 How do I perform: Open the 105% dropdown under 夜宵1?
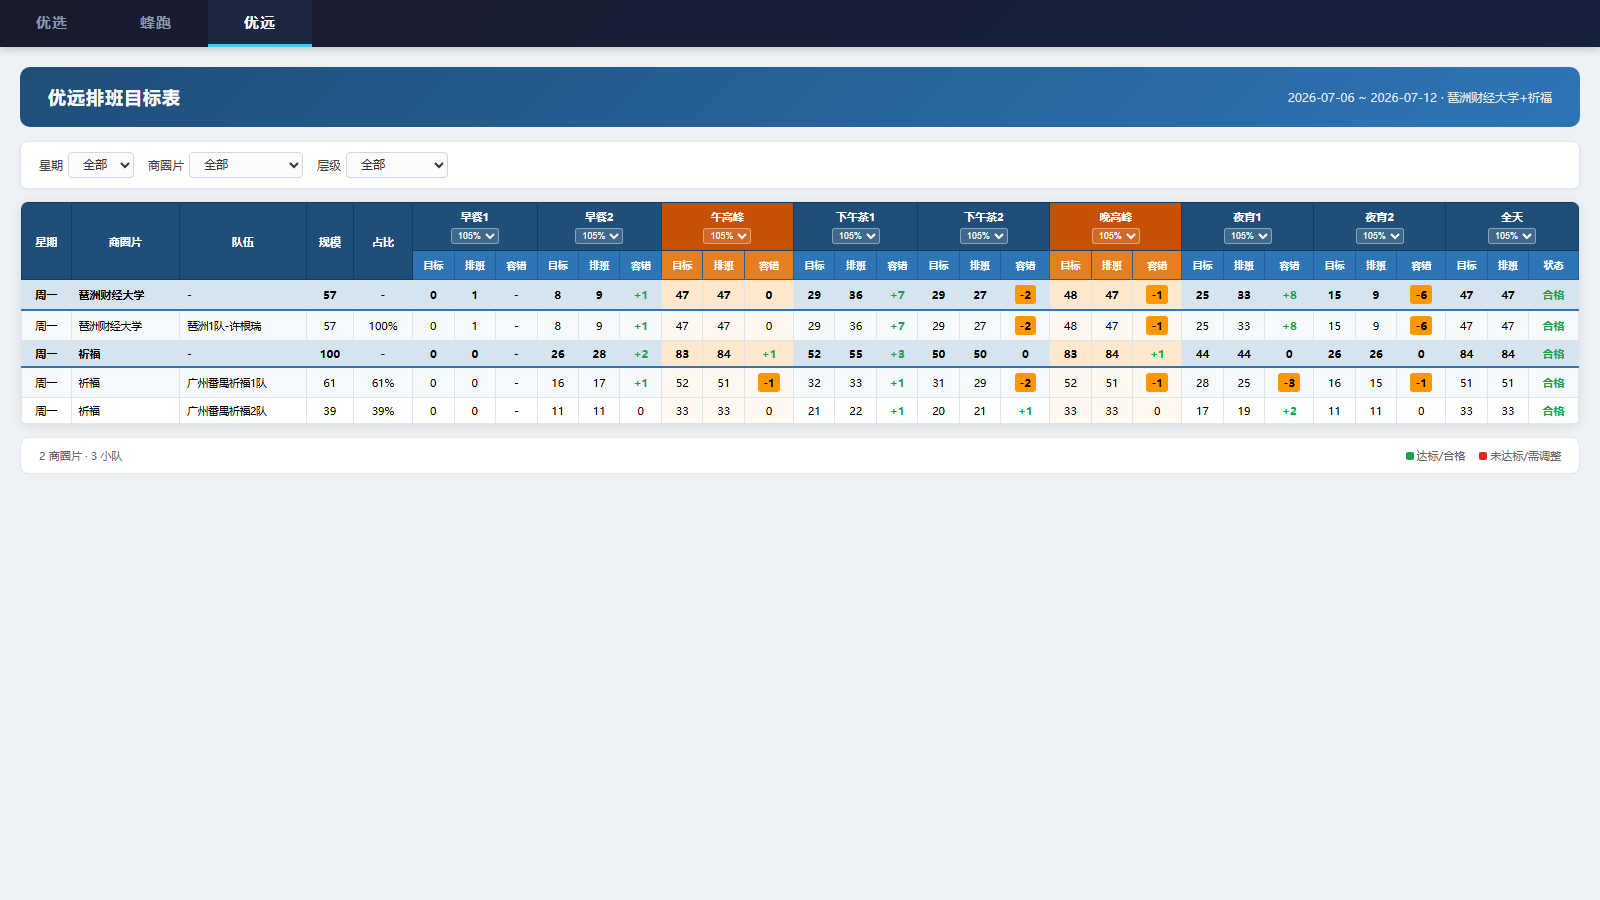[x=1247, y=236]
